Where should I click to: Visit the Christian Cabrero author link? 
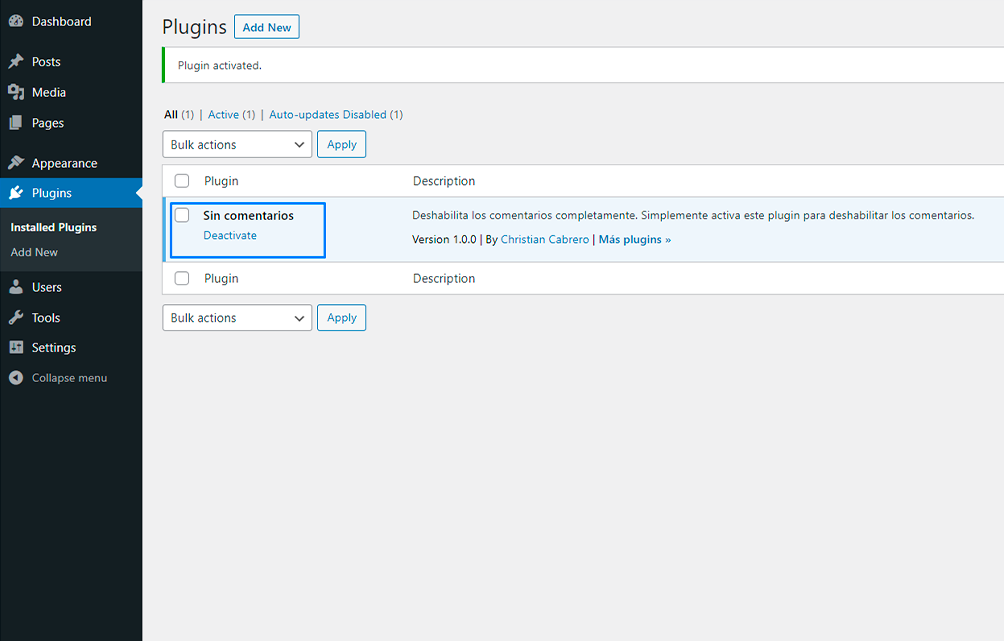point(545,239)
